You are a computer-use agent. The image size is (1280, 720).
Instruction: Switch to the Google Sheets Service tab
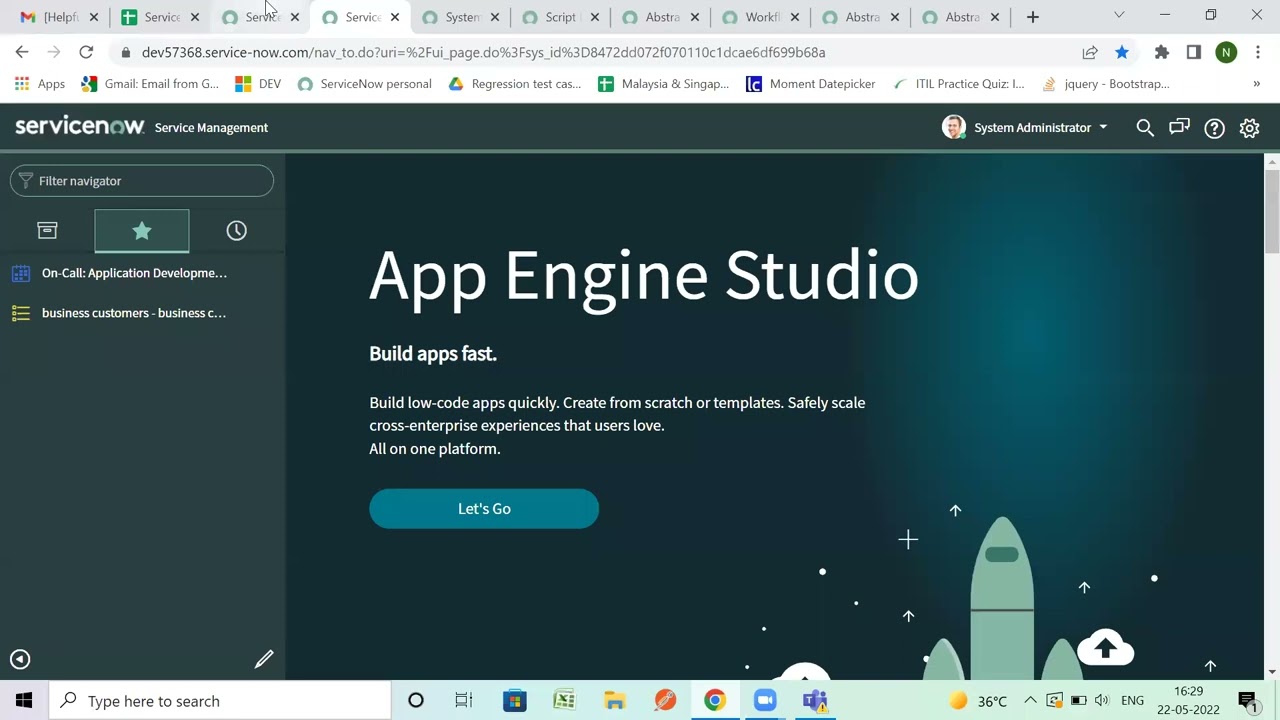(160, 17)
